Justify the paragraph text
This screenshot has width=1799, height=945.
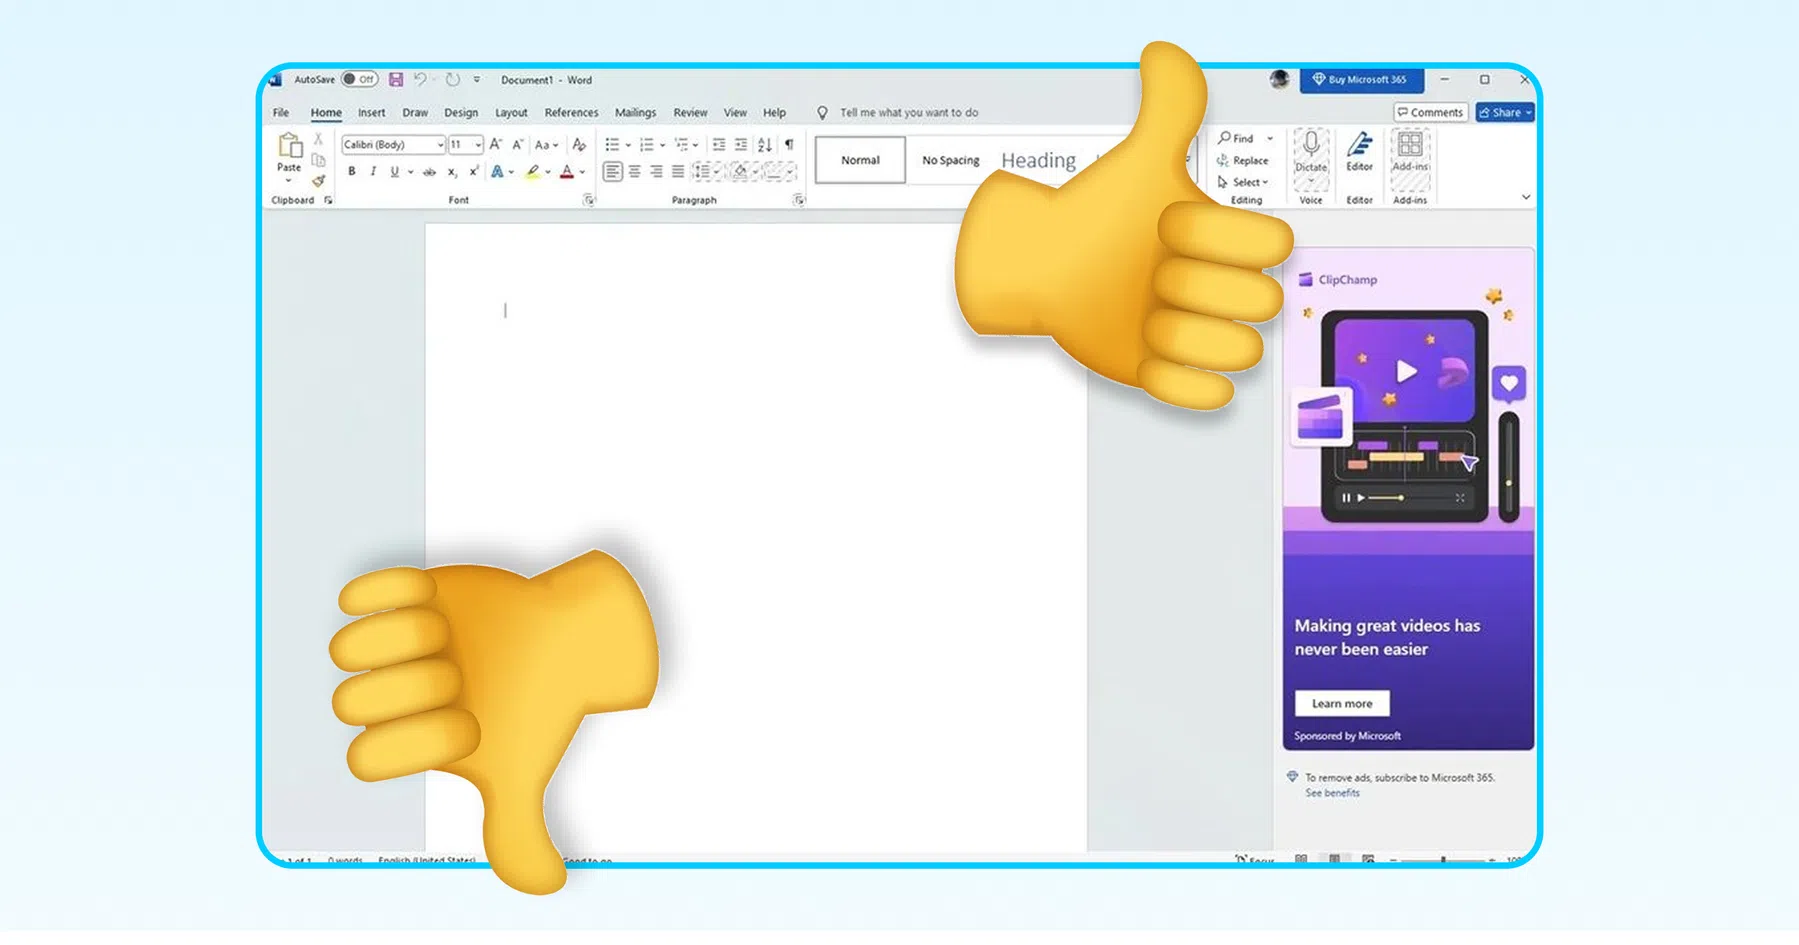click(x=679, y=172)
